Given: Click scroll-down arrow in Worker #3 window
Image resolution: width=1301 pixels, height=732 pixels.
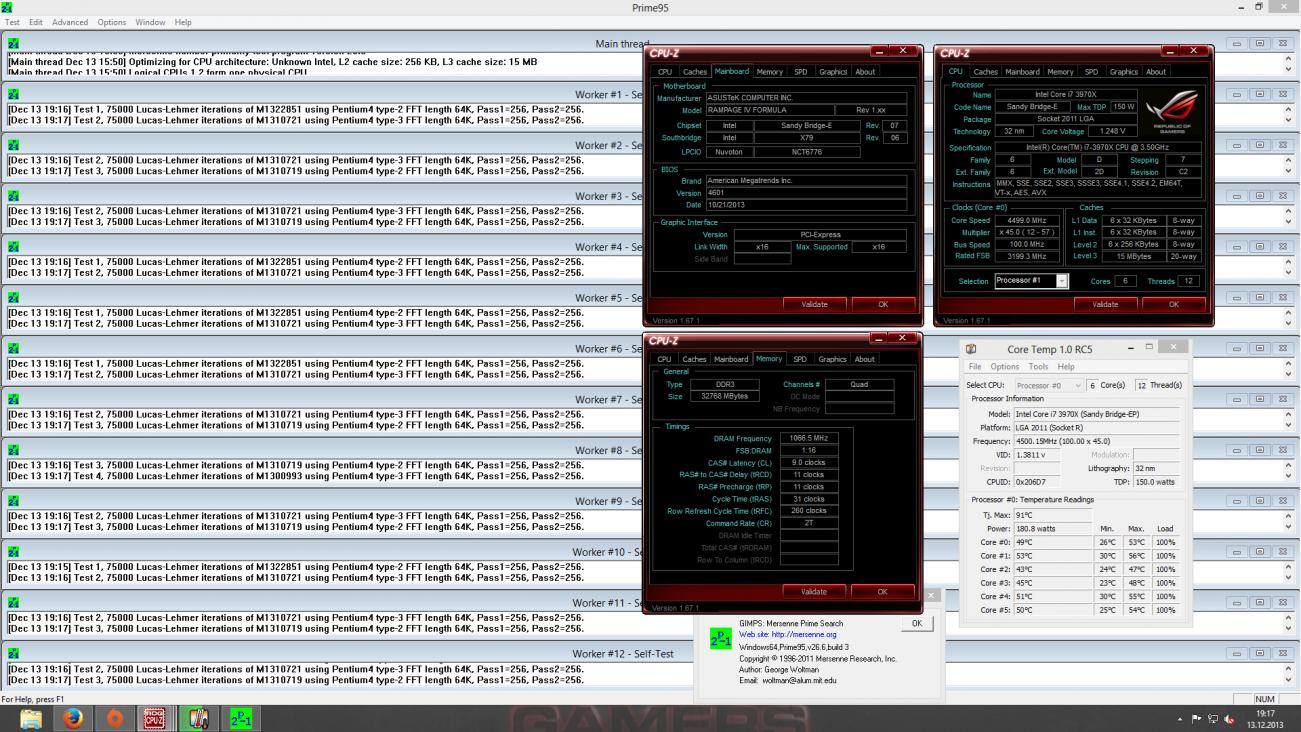Looking at the screenshot, I should pos(1288,222).
